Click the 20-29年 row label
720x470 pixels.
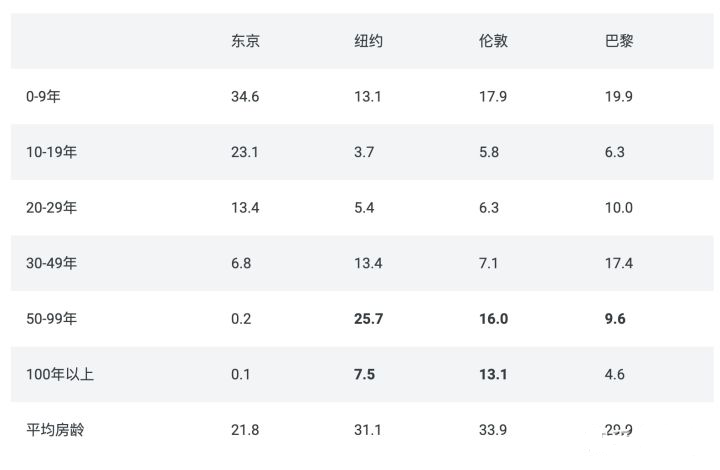(x=51, y=207)
